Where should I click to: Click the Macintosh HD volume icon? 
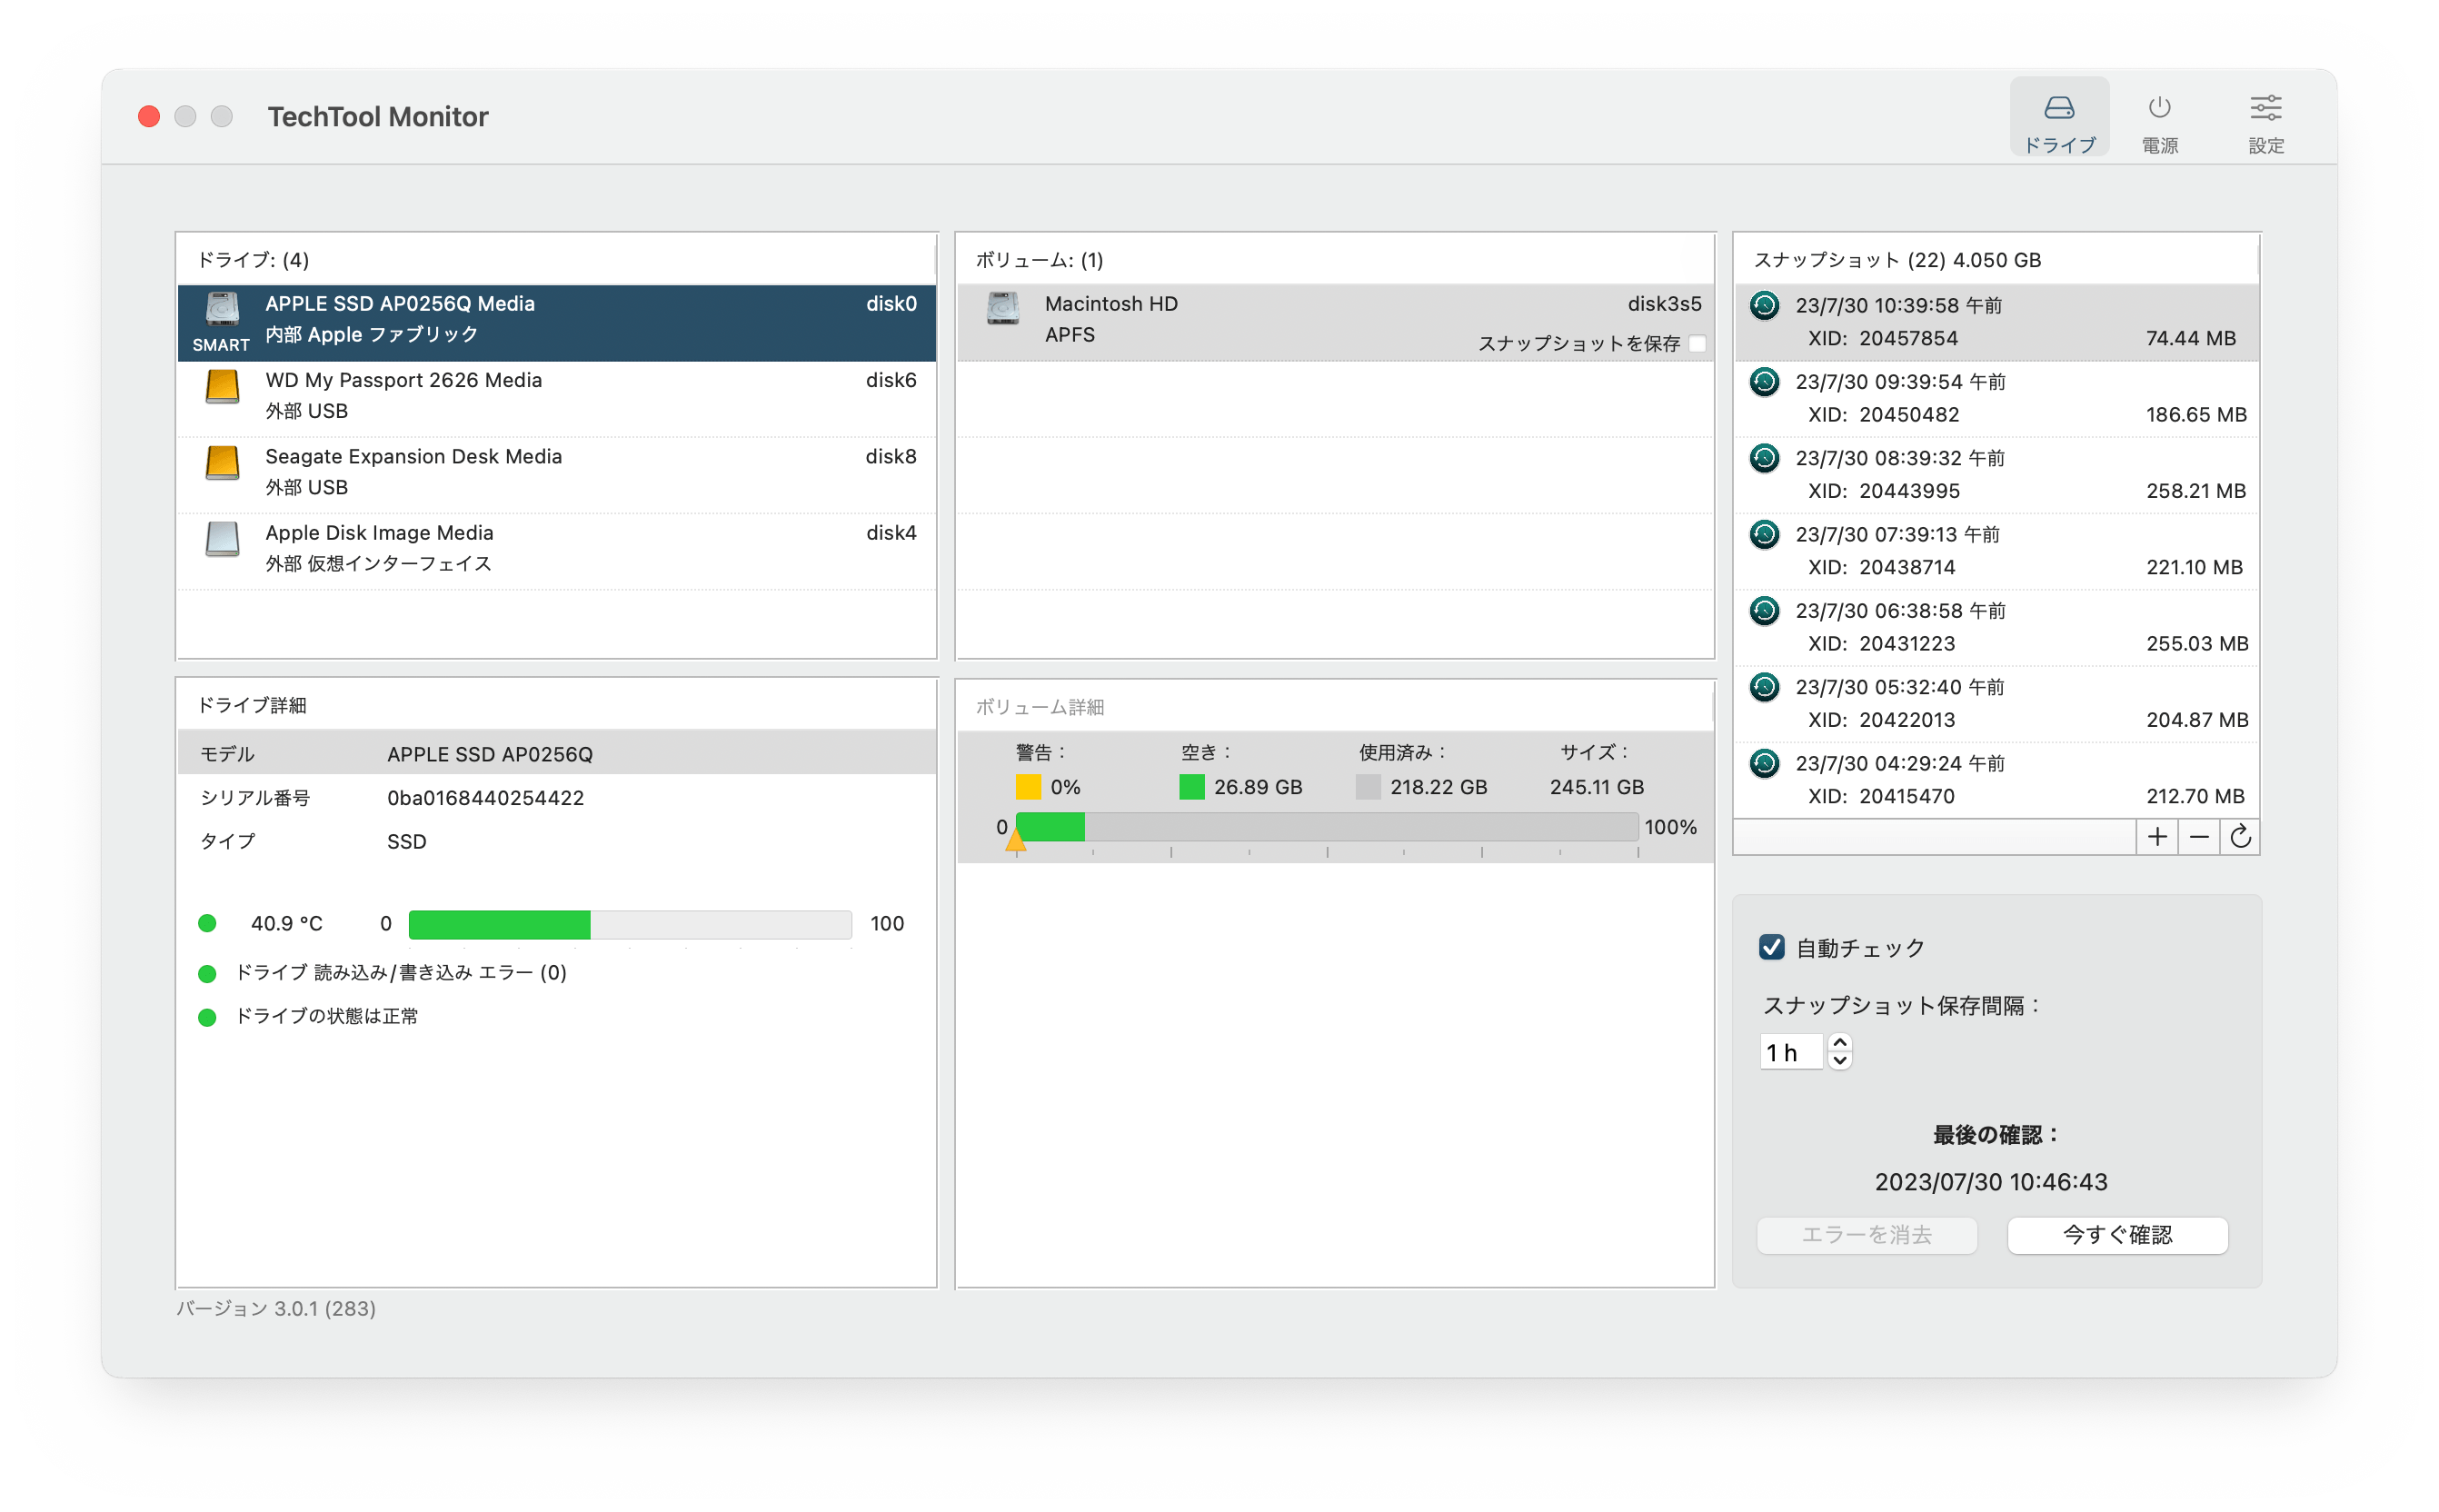[1002, 309]
